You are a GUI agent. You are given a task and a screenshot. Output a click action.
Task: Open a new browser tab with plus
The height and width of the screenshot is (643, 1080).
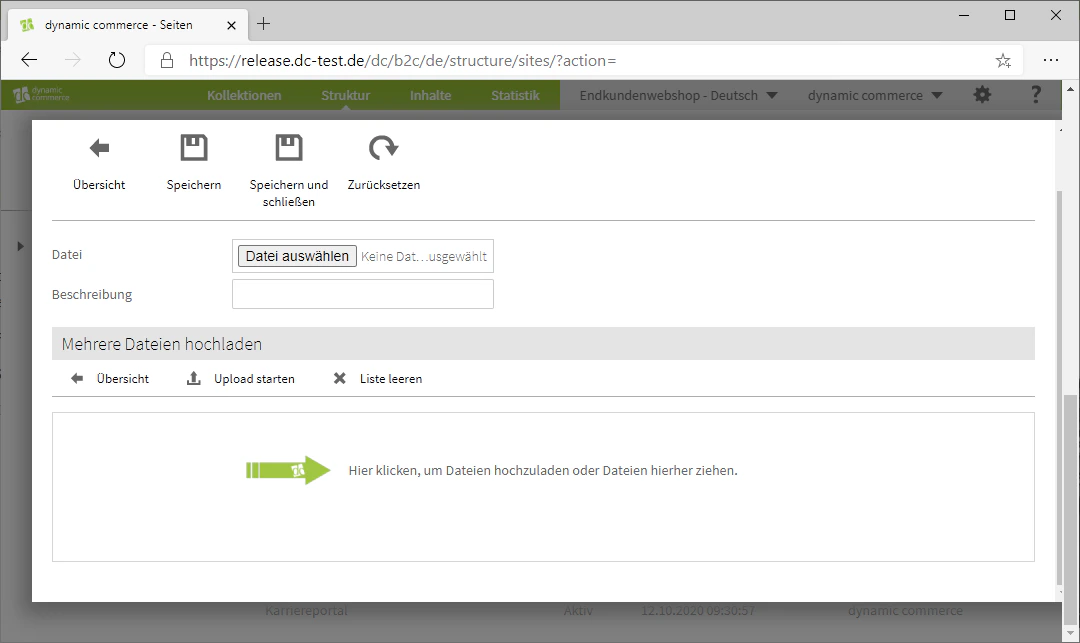point(263,24)
